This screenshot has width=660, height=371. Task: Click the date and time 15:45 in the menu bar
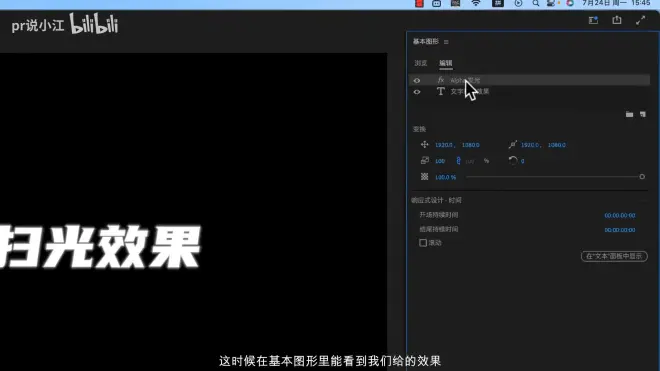616,3
